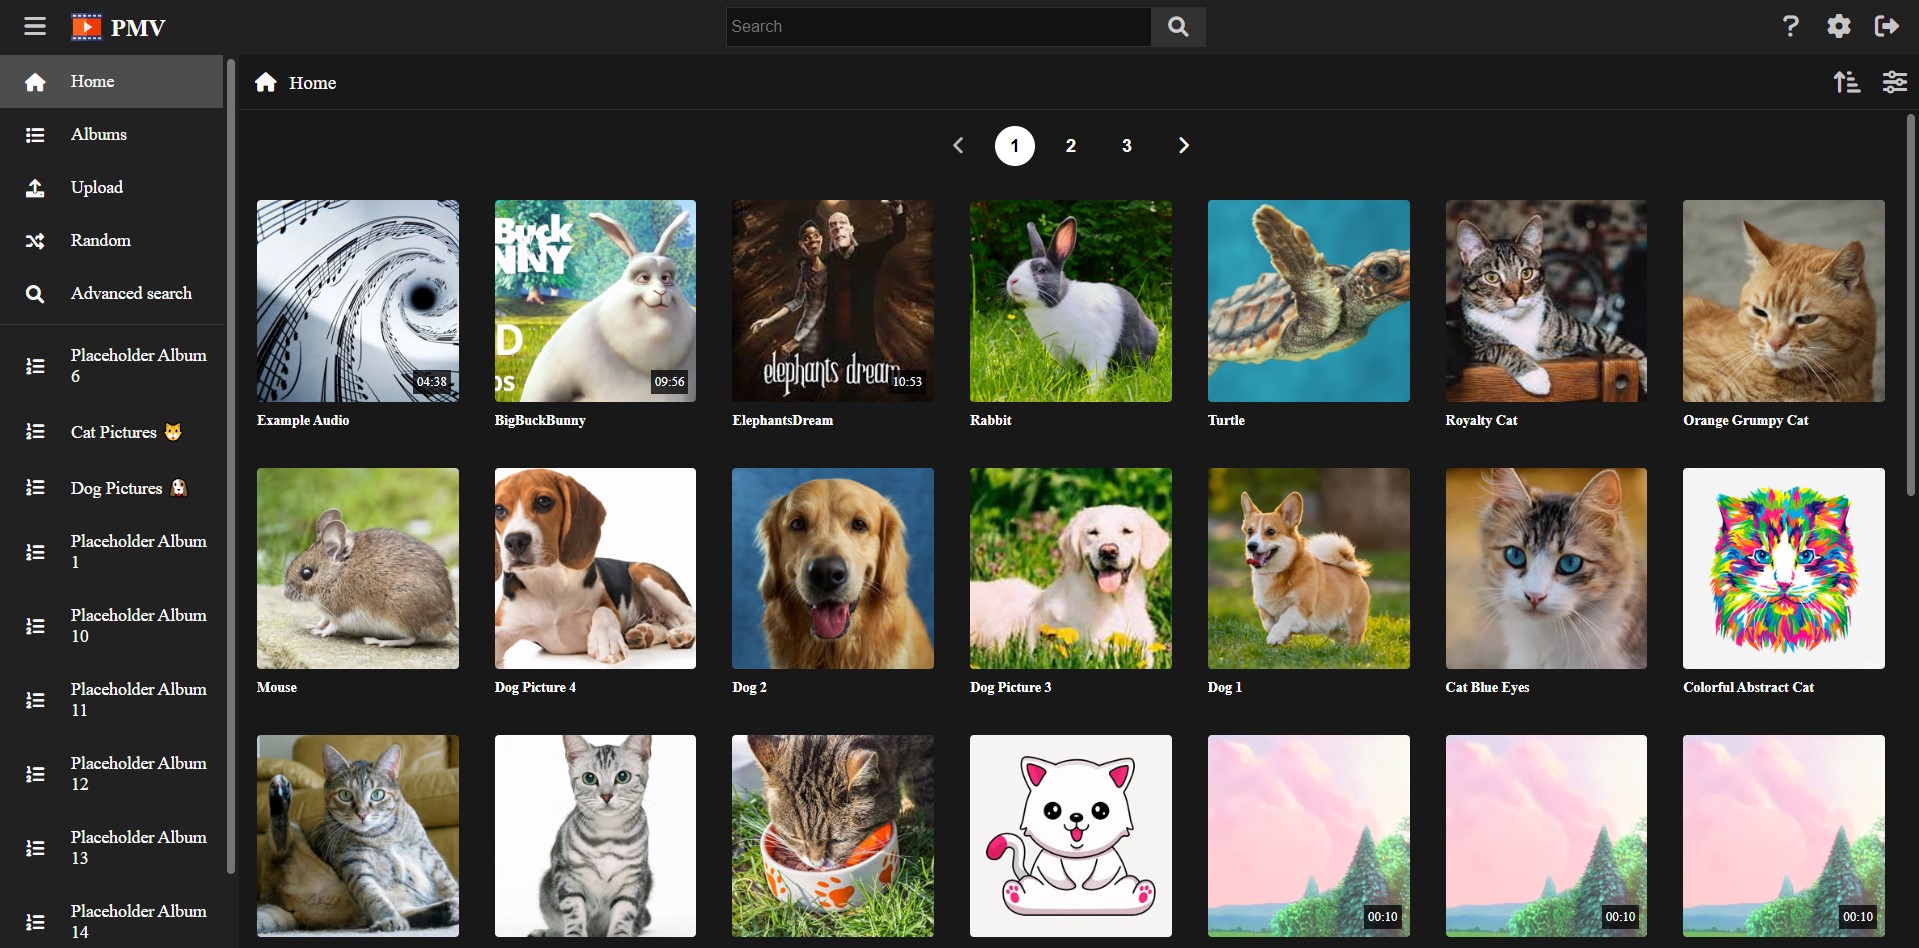Click the Placeholder Album 1 list icon
Image resolution: width=1919 pixels, height=948 pixels.
tap(35, 552)
